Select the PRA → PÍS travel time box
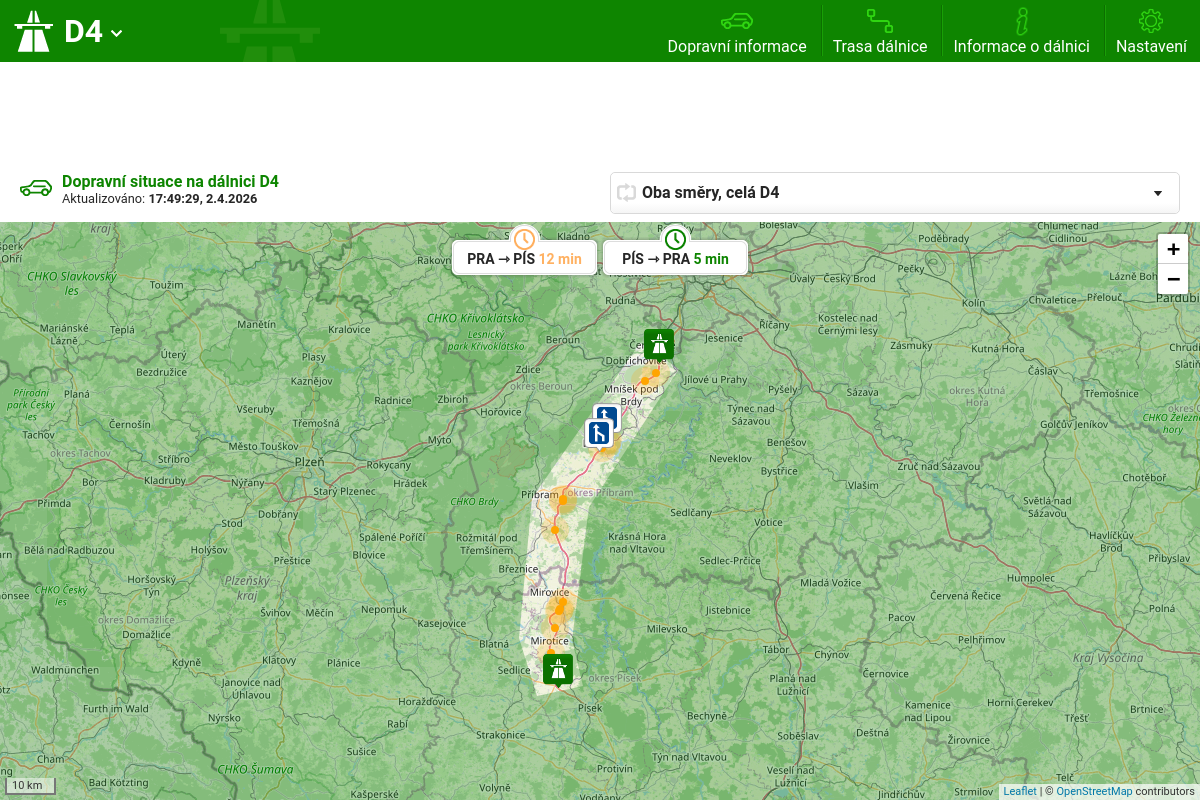The width and height of the screenshot is (1200, 800). click(524, 259)
